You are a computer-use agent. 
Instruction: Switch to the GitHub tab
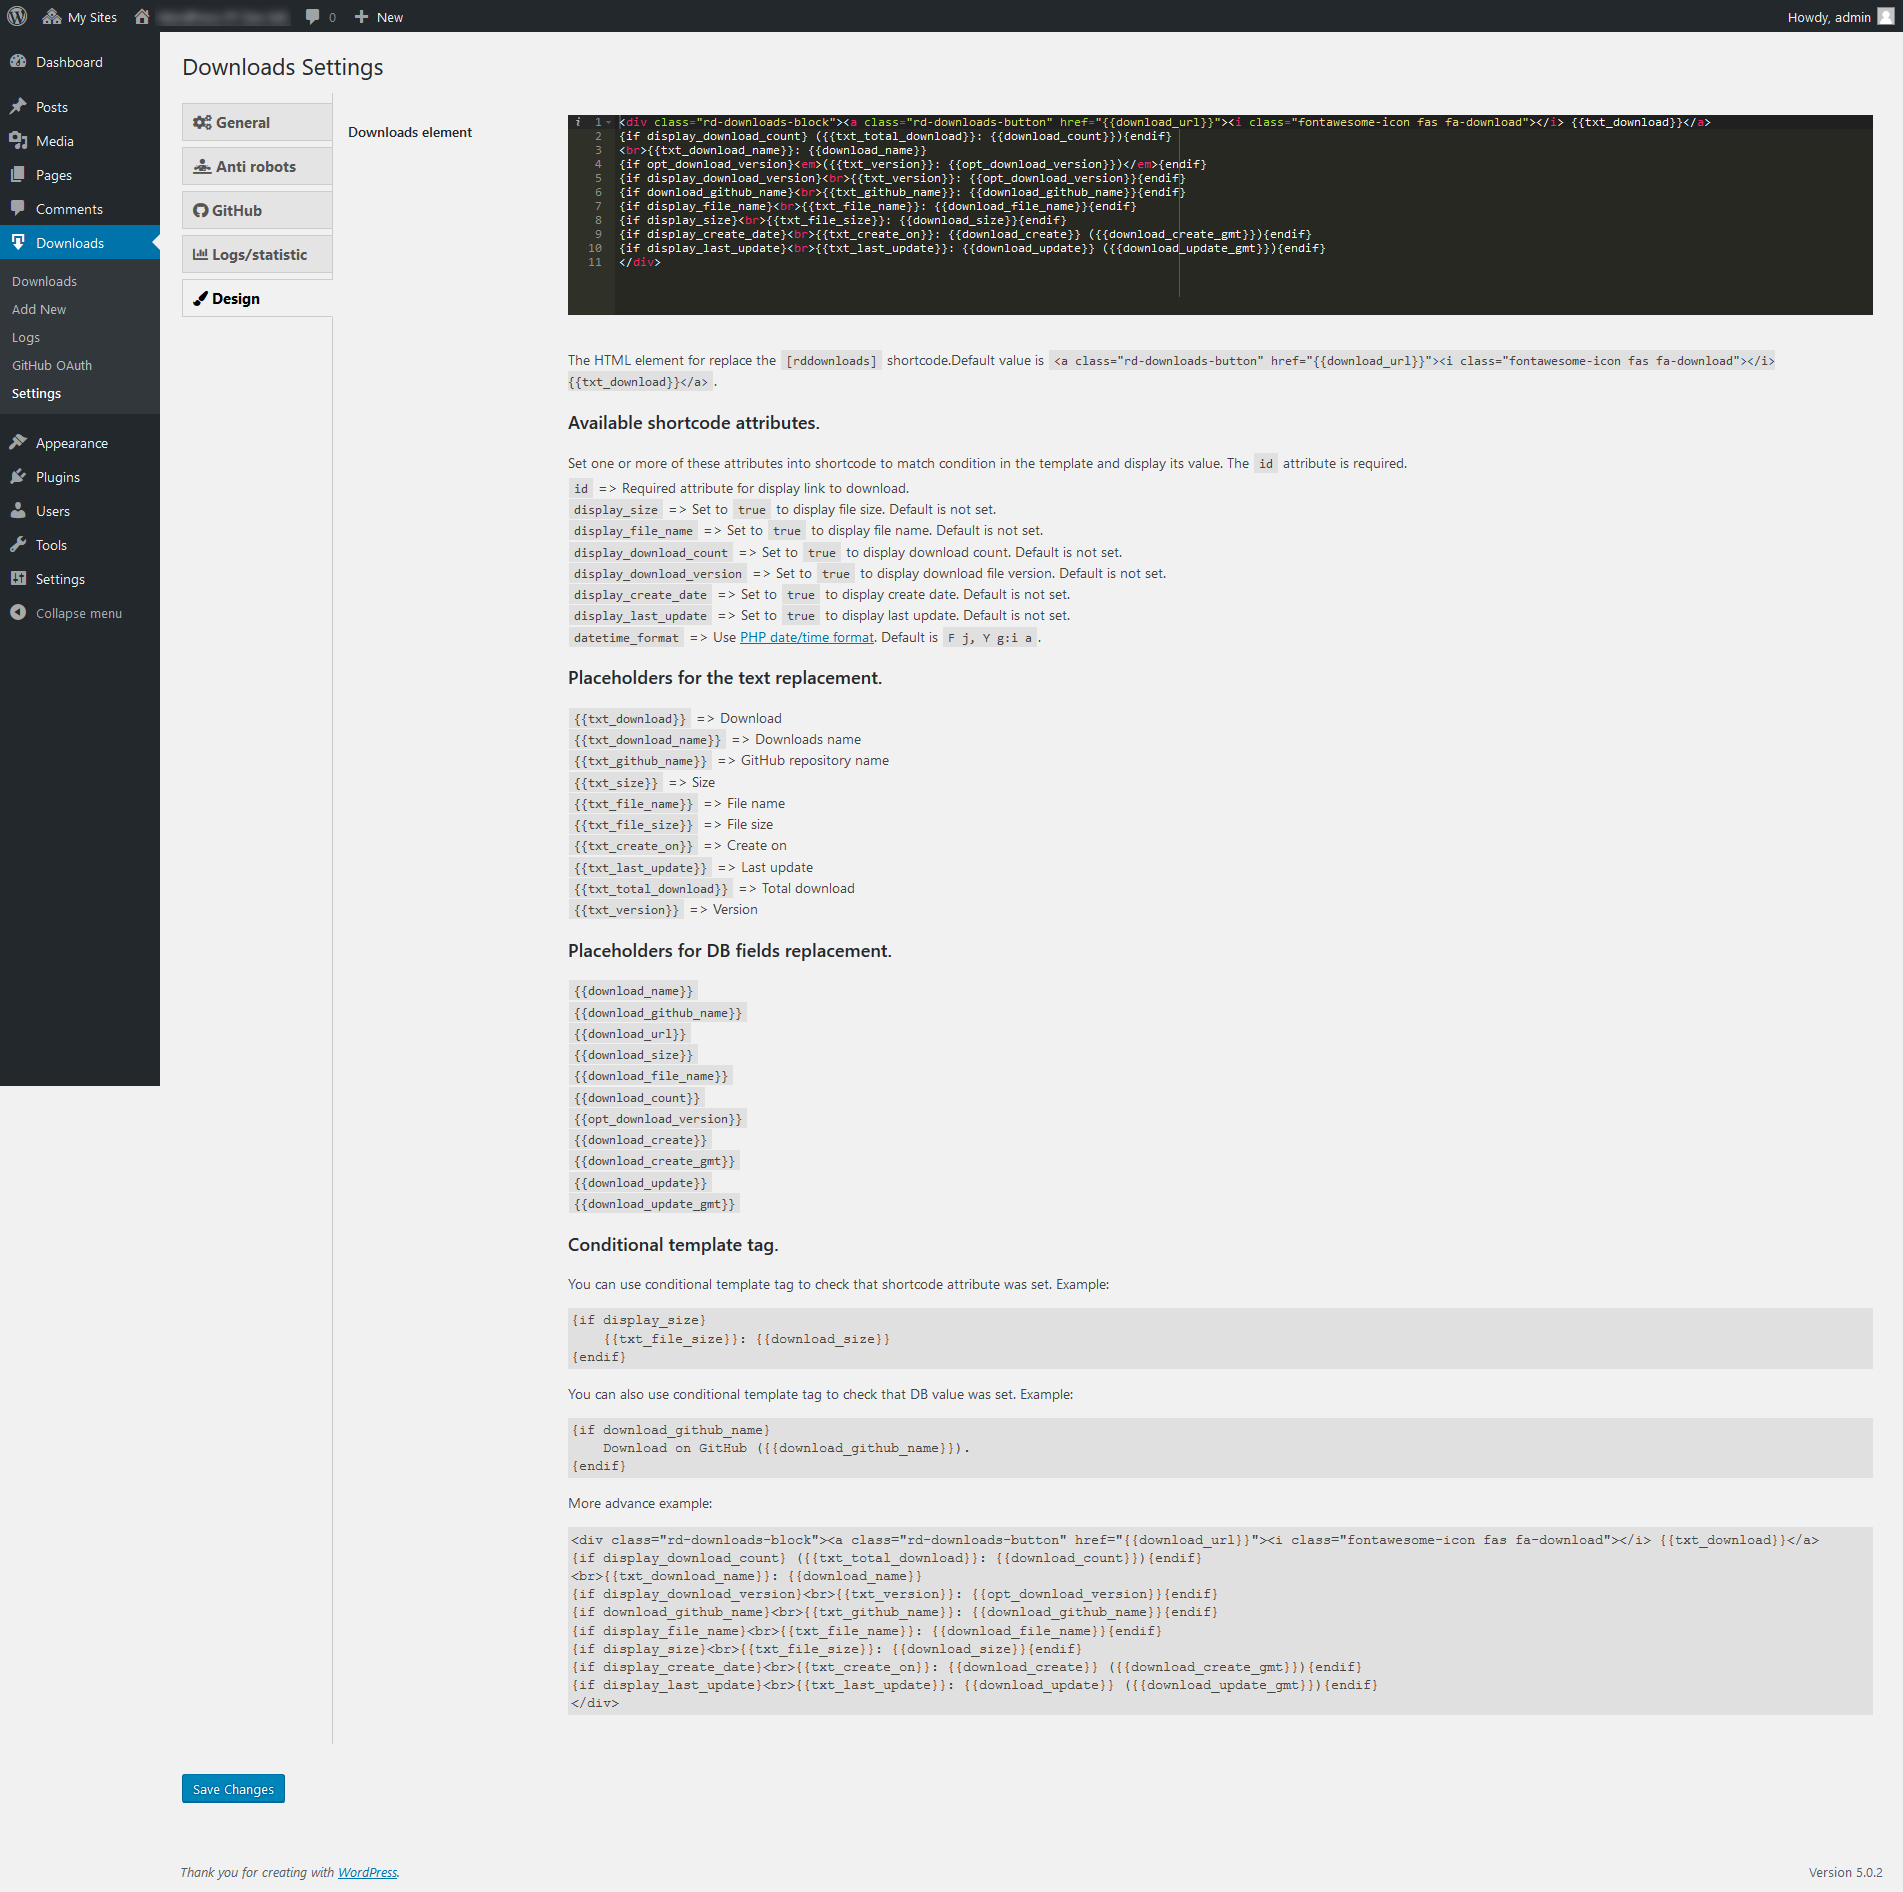coord(257,210)
